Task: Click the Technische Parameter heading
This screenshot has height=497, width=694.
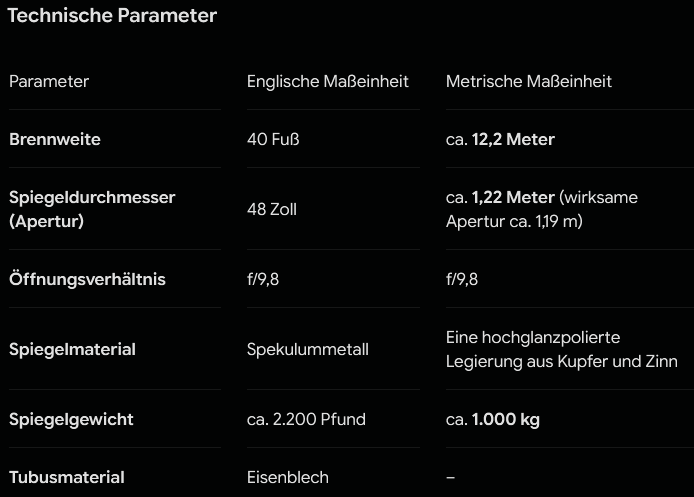Action: point(112,15)
